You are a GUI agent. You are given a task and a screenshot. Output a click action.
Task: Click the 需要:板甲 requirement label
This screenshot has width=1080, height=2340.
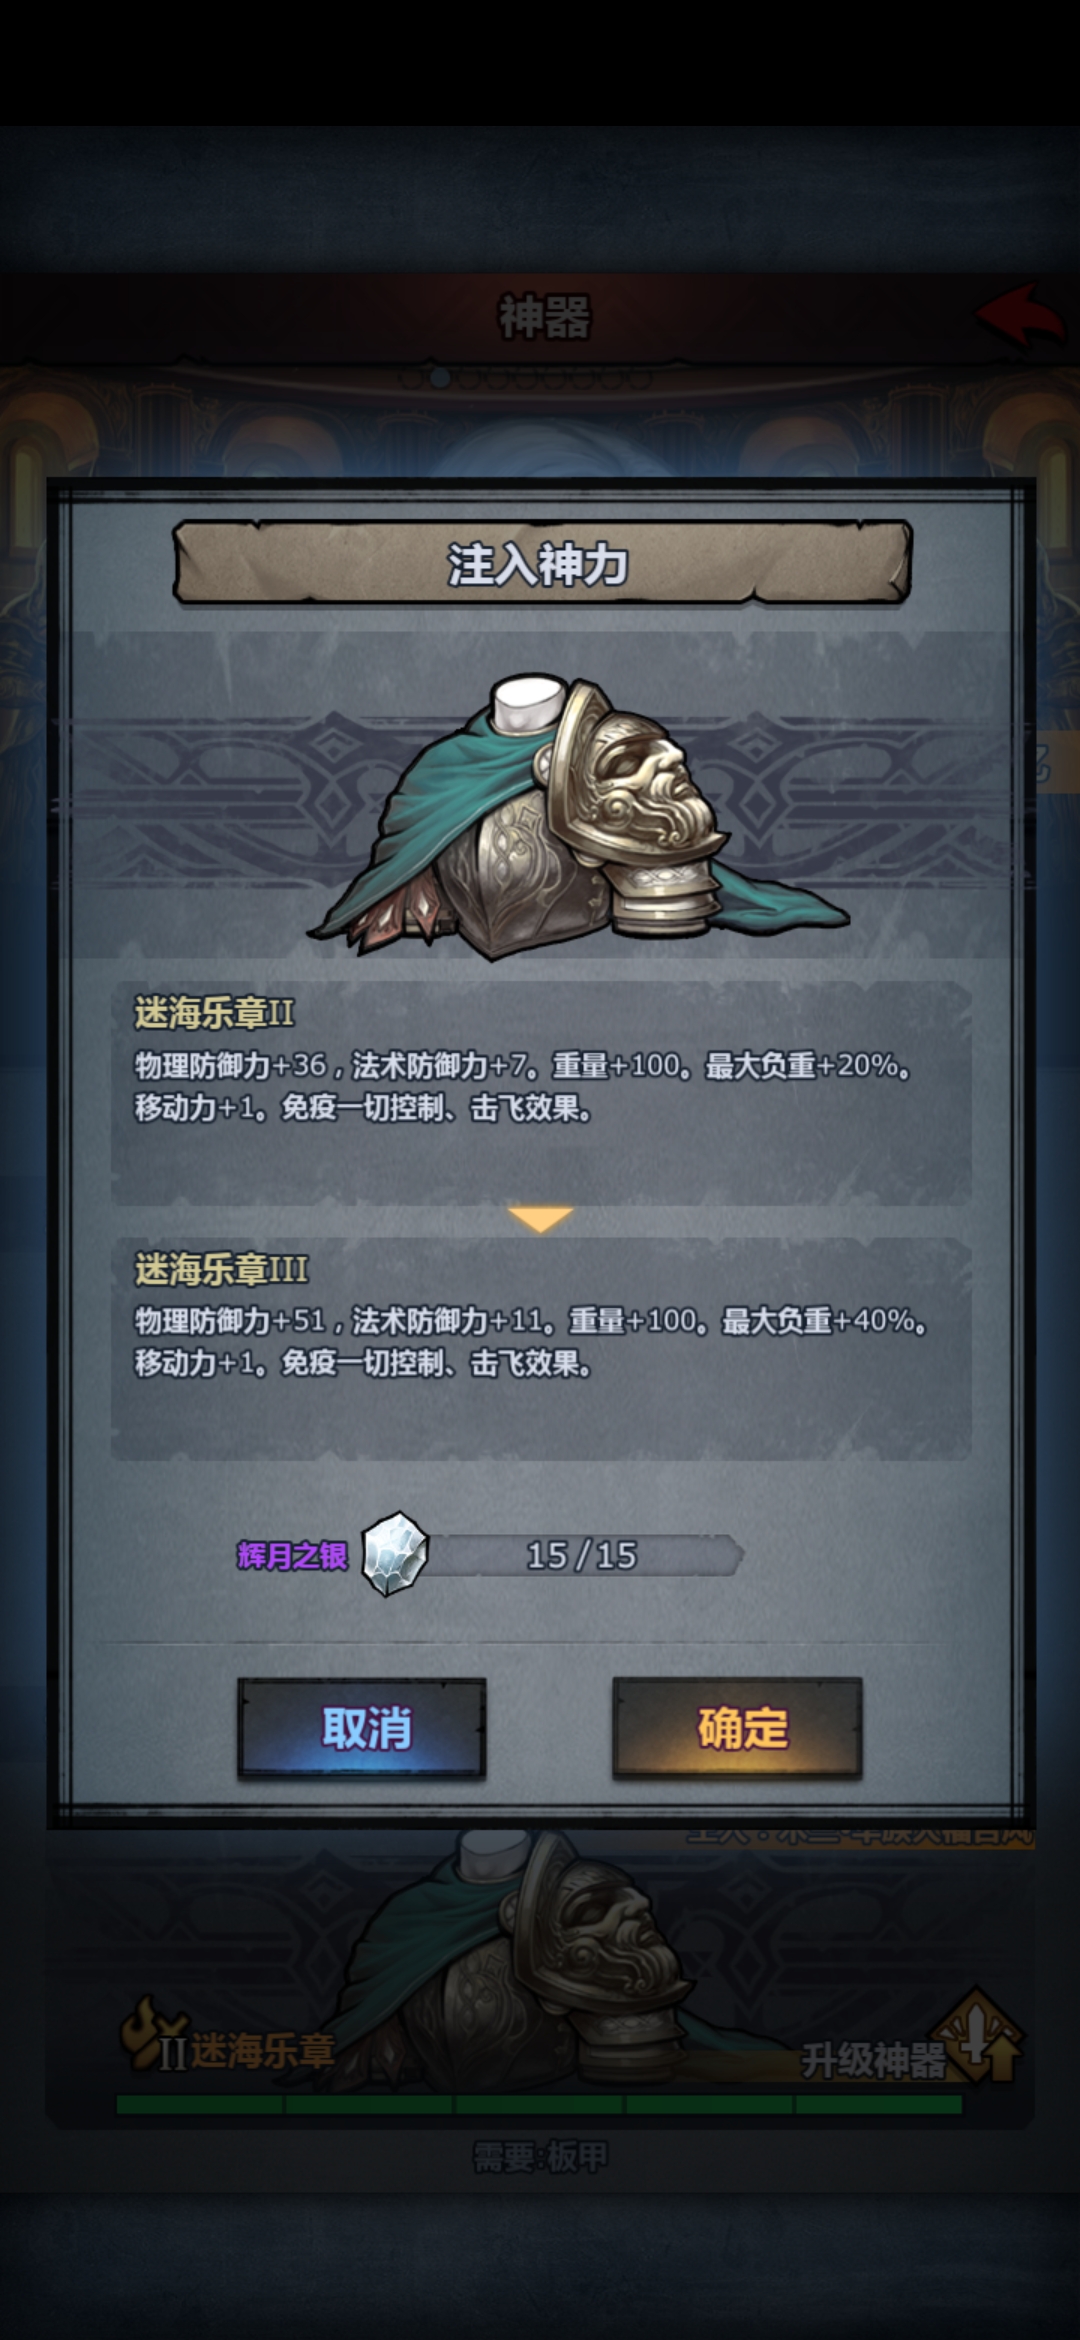pos(540,2157)
